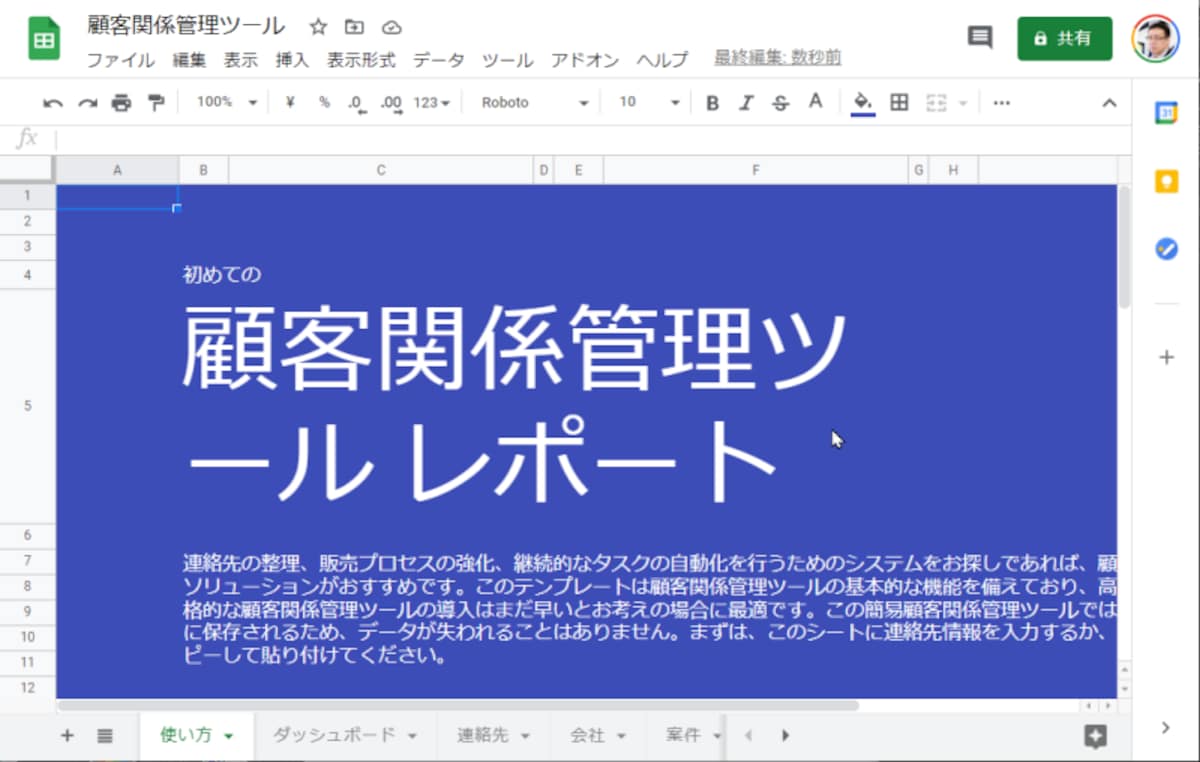The height and width of the screenshot is (762, 1200).
Task: Star the document
Action: [318, 27]
